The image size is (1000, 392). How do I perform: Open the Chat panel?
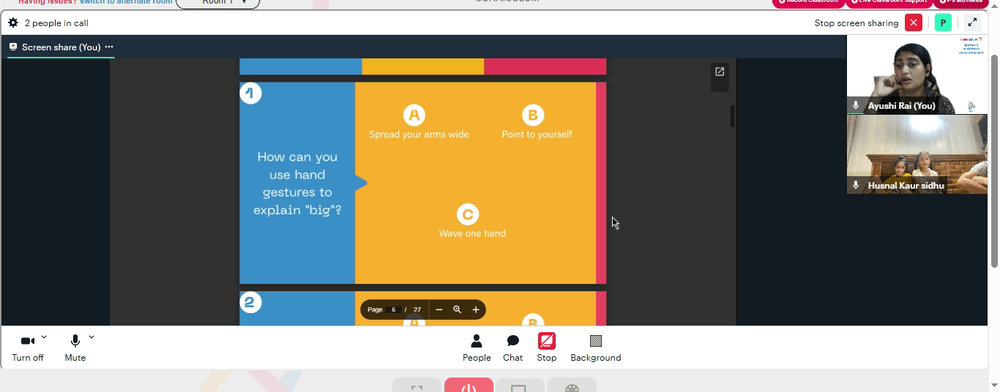(x=513, y=348)
